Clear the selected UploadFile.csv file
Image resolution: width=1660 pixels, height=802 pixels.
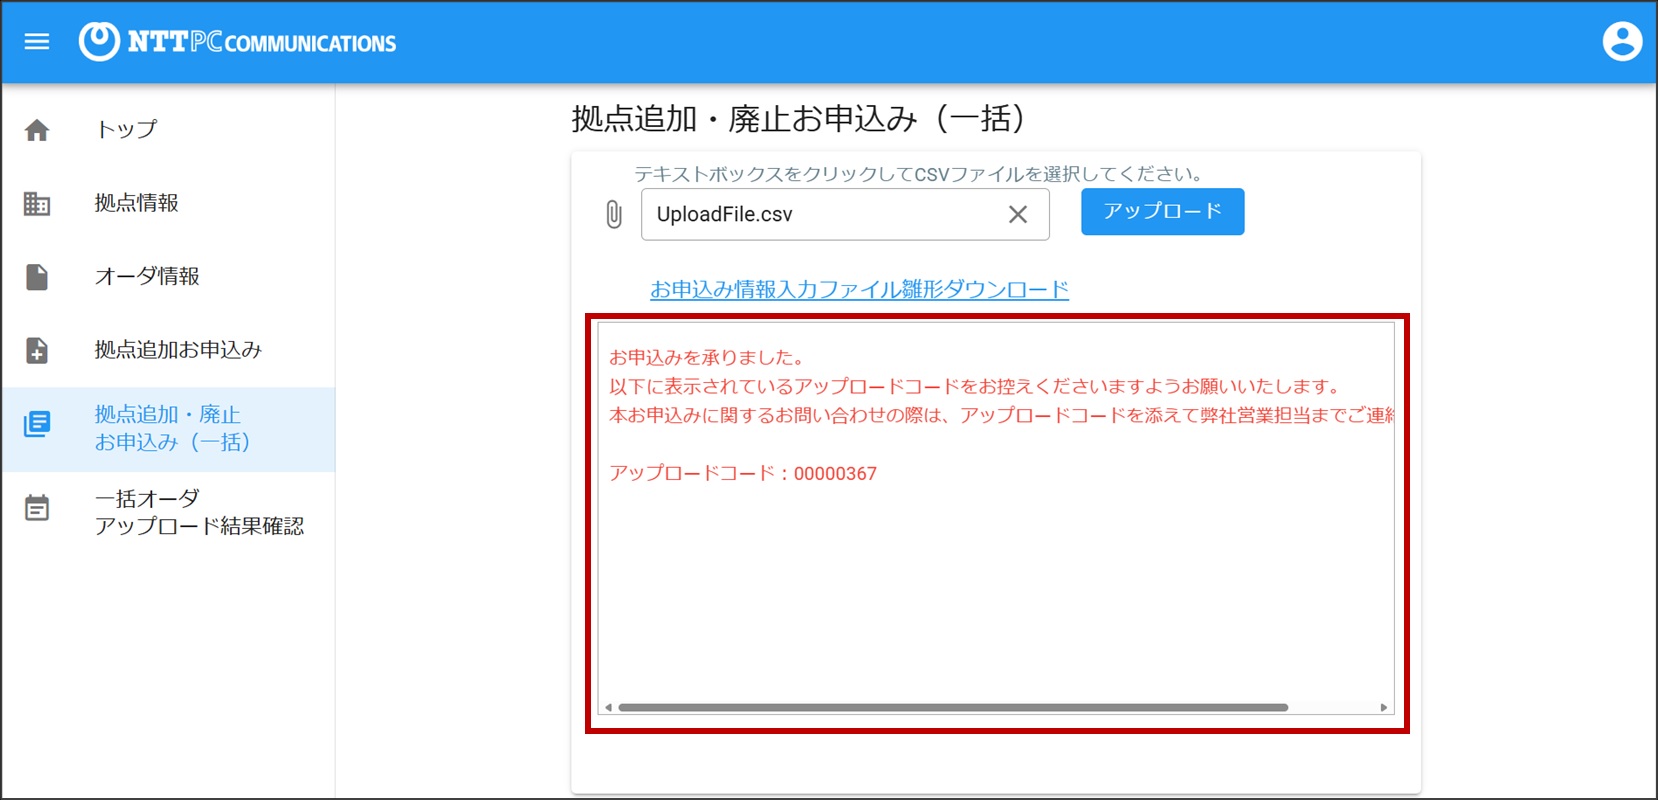pos(1018,214)
